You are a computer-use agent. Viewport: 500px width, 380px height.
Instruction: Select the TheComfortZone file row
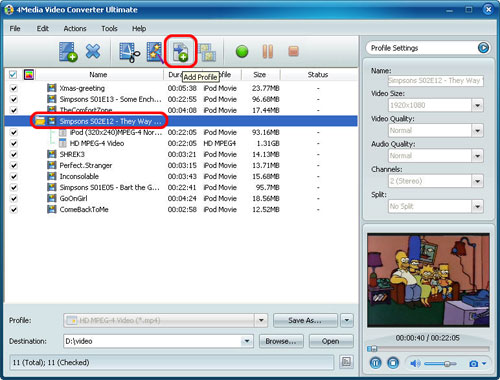tap(181, 110)
